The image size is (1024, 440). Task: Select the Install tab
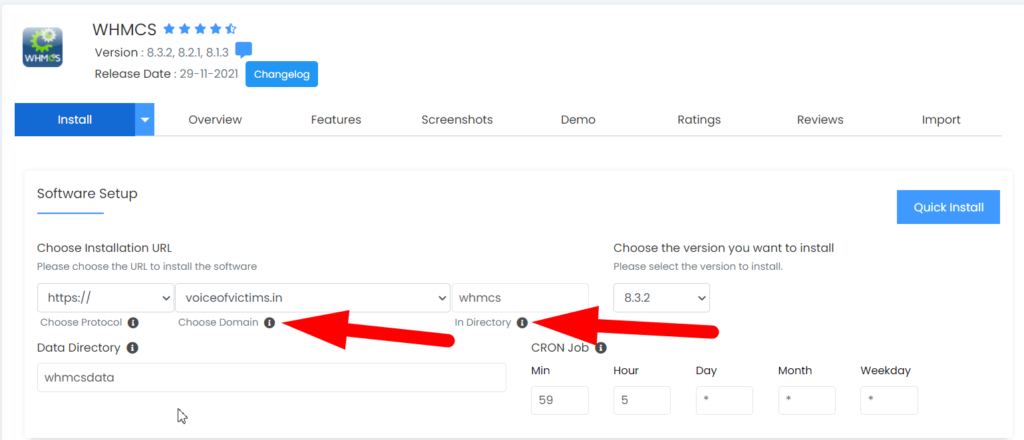coord(74,119)
